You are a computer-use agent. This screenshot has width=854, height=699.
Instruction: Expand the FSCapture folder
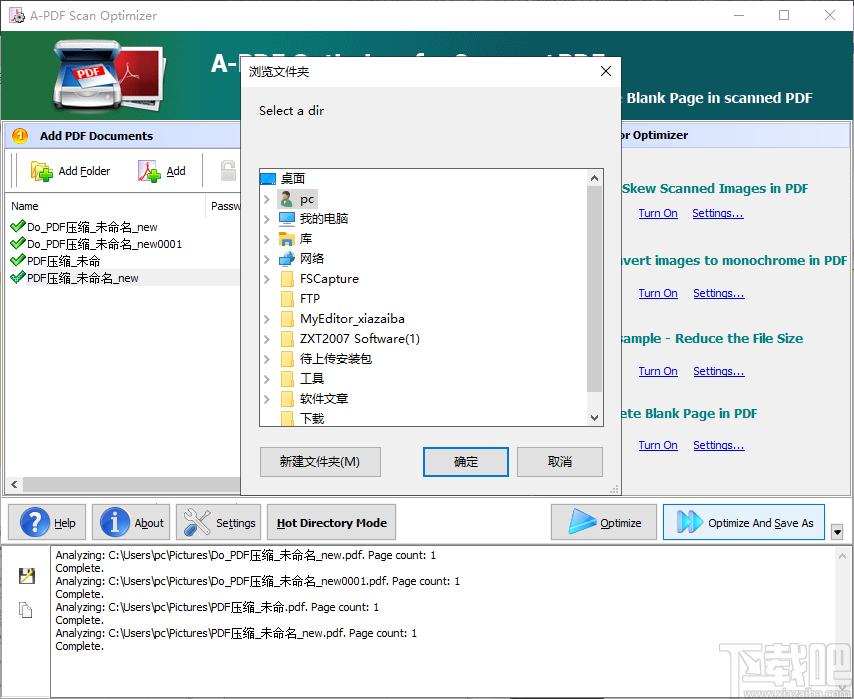pyautogui.click(x=267, y=279)
